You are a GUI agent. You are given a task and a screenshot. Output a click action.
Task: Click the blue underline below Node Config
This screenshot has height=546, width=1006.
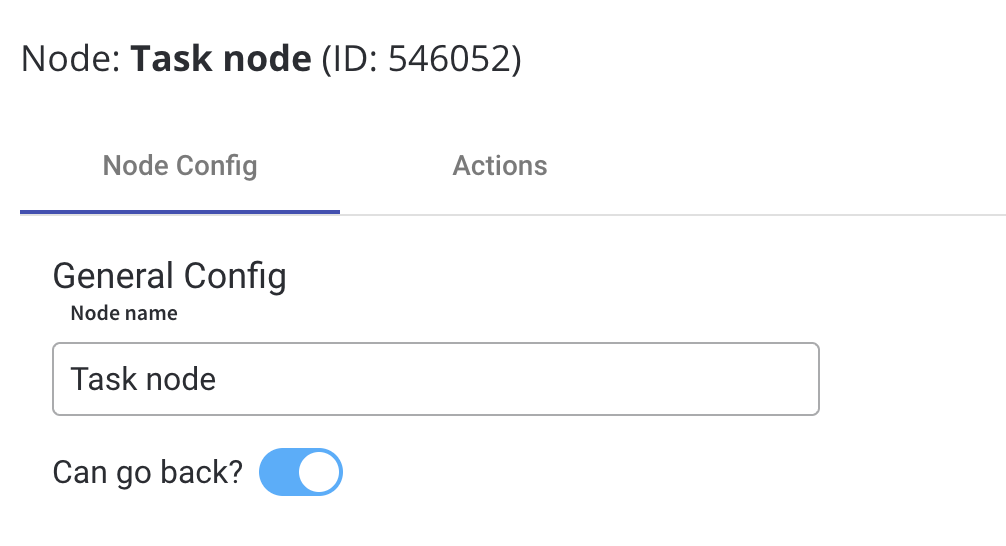pos(180,212)
